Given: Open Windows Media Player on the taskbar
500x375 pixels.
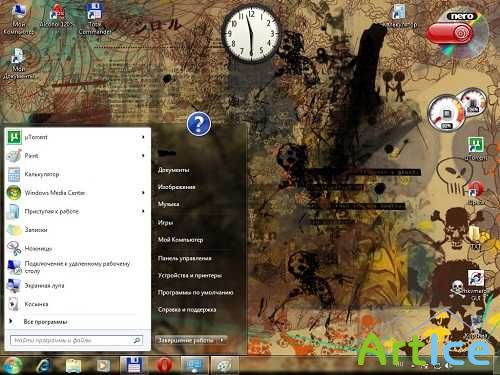Looking at the screenshot, I should pyautogui.click(x=103, y=366).
